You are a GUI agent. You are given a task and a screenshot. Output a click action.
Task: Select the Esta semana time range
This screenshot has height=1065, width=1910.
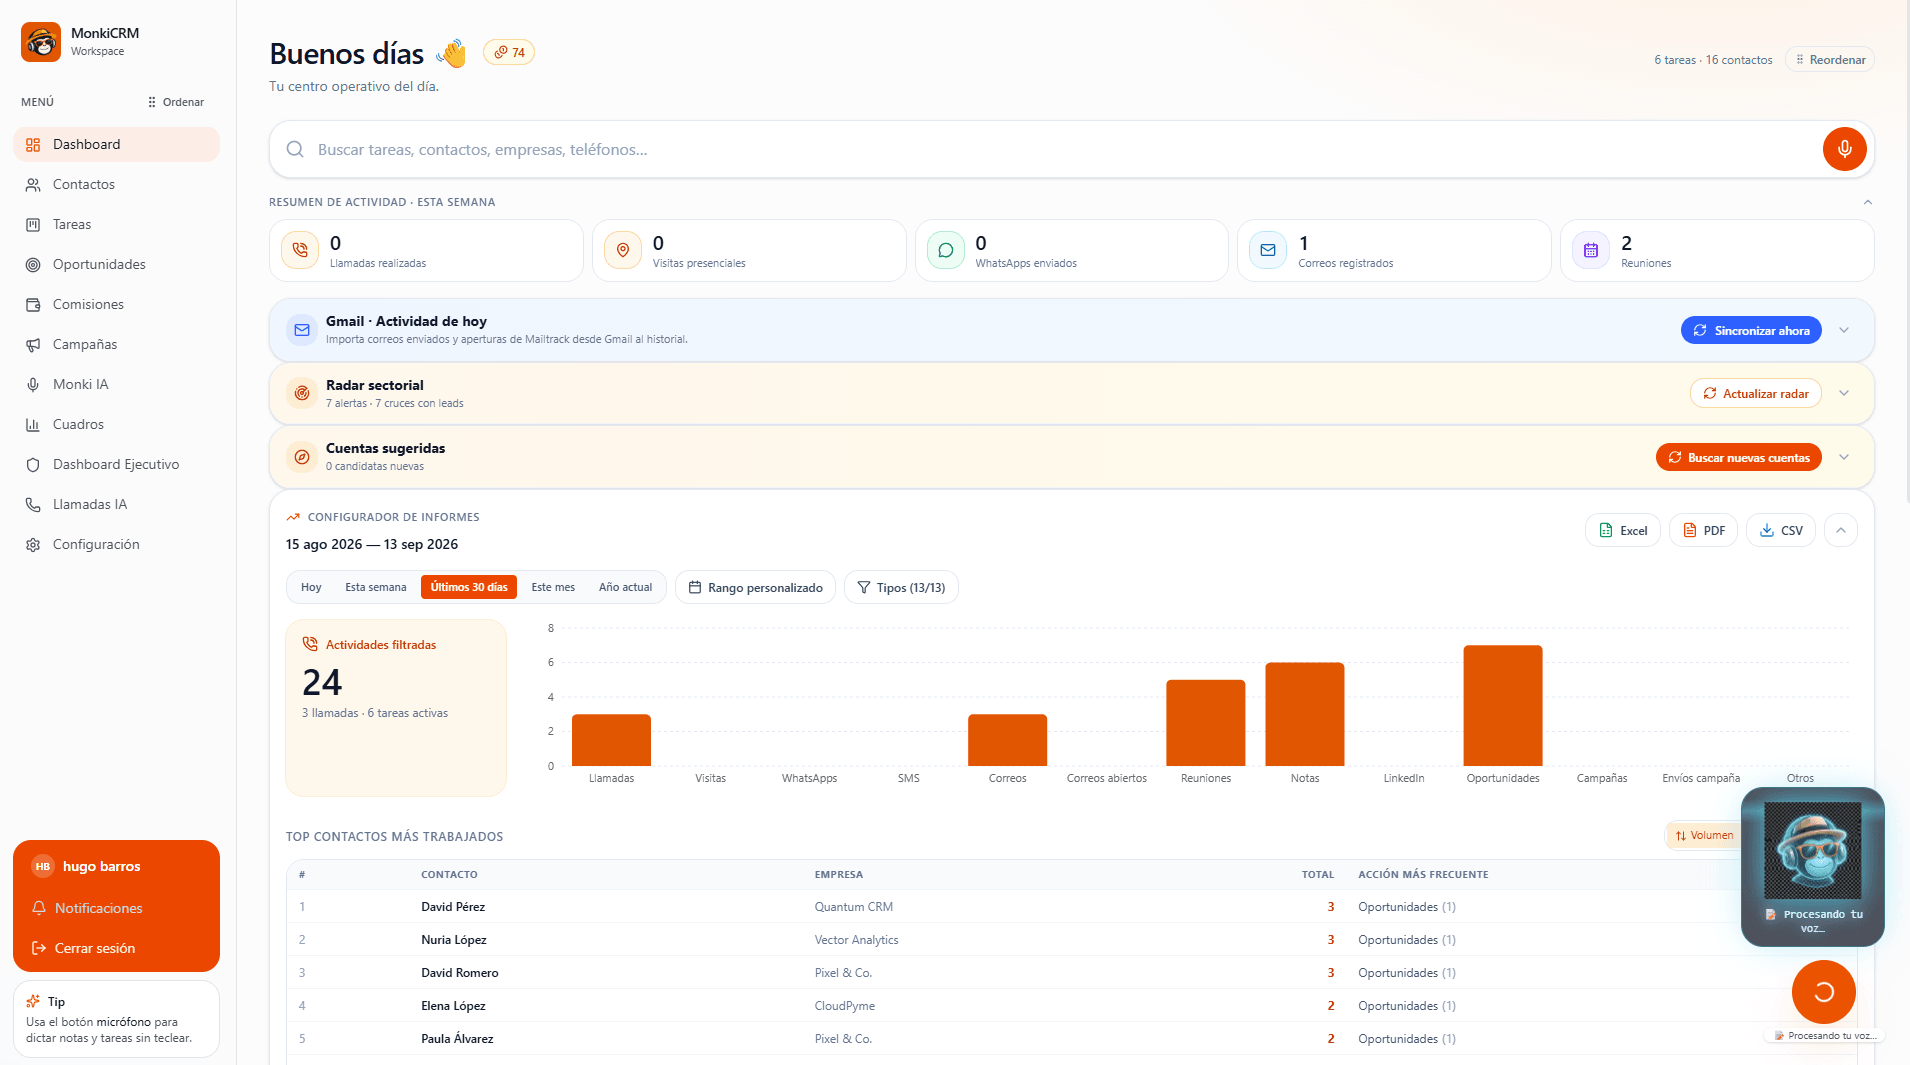tap(376, 587)
